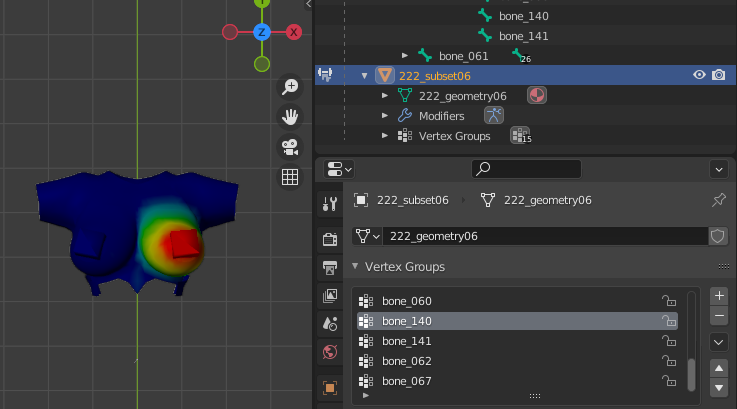Viewport: 737px width, 409px height.
Task: Click the 222_geometry06 mesh name field
Action: 545,236
